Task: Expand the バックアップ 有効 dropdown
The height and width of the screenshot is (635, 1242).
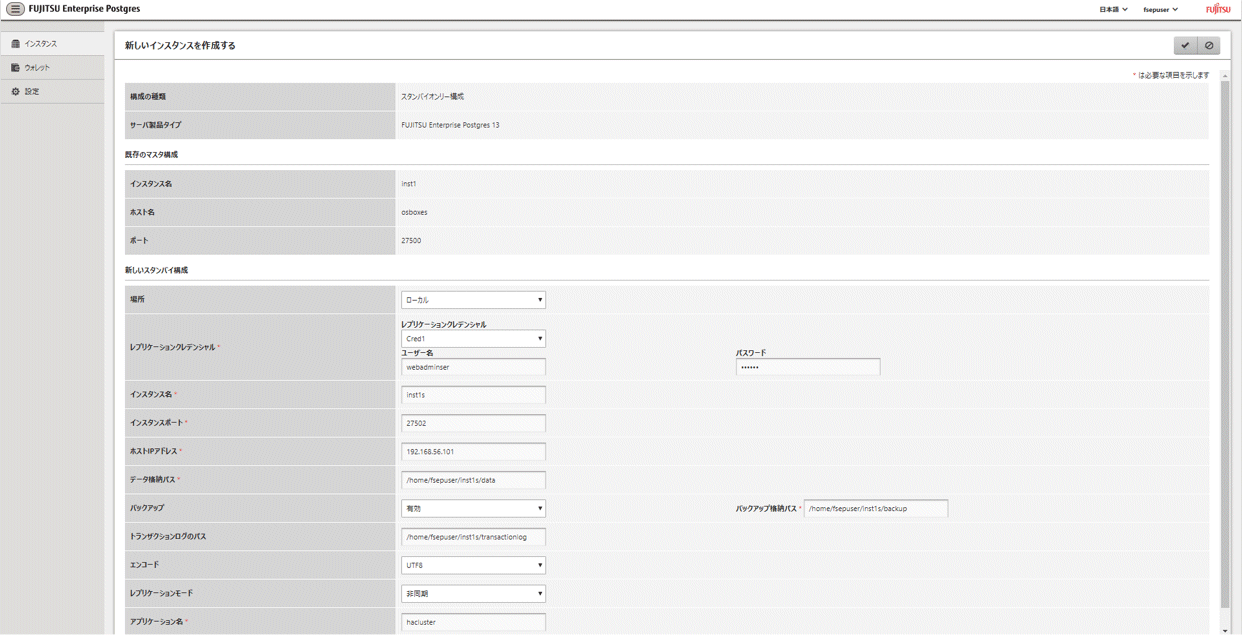Action: coord(473,508)
